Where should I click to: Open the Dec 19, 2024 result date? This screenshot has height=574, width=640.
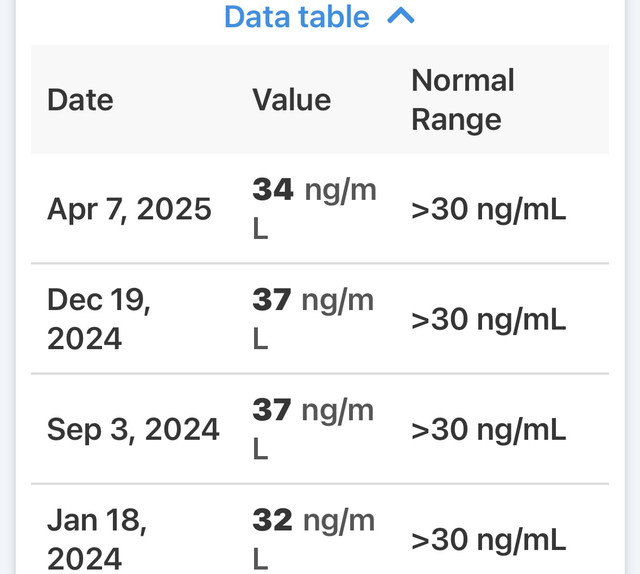pyautogui.click(x=99, y=319)
